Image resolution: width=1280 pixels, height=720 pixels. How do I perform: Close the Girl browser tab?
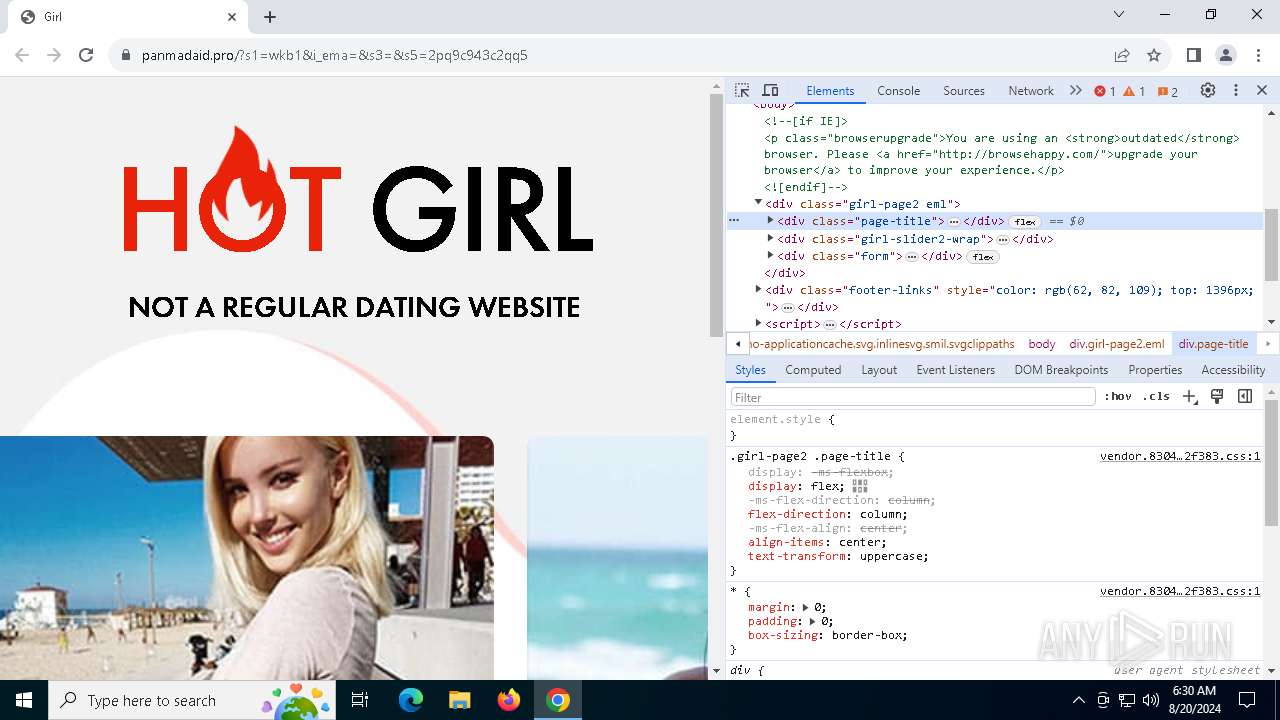232,17
